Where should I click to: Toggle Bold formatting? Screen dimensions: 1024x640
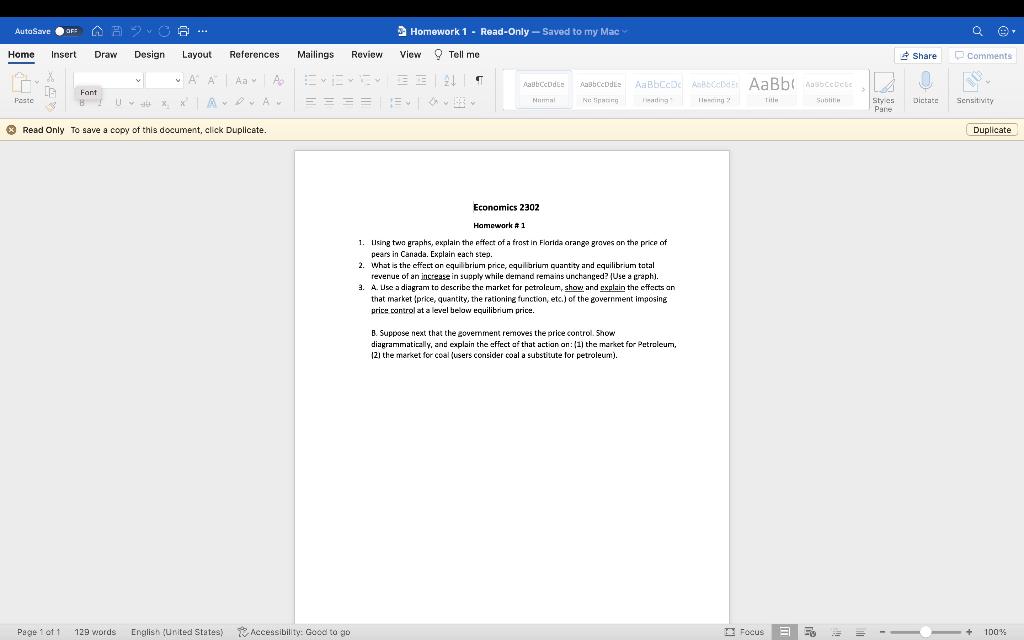click(x=82, y=103)
